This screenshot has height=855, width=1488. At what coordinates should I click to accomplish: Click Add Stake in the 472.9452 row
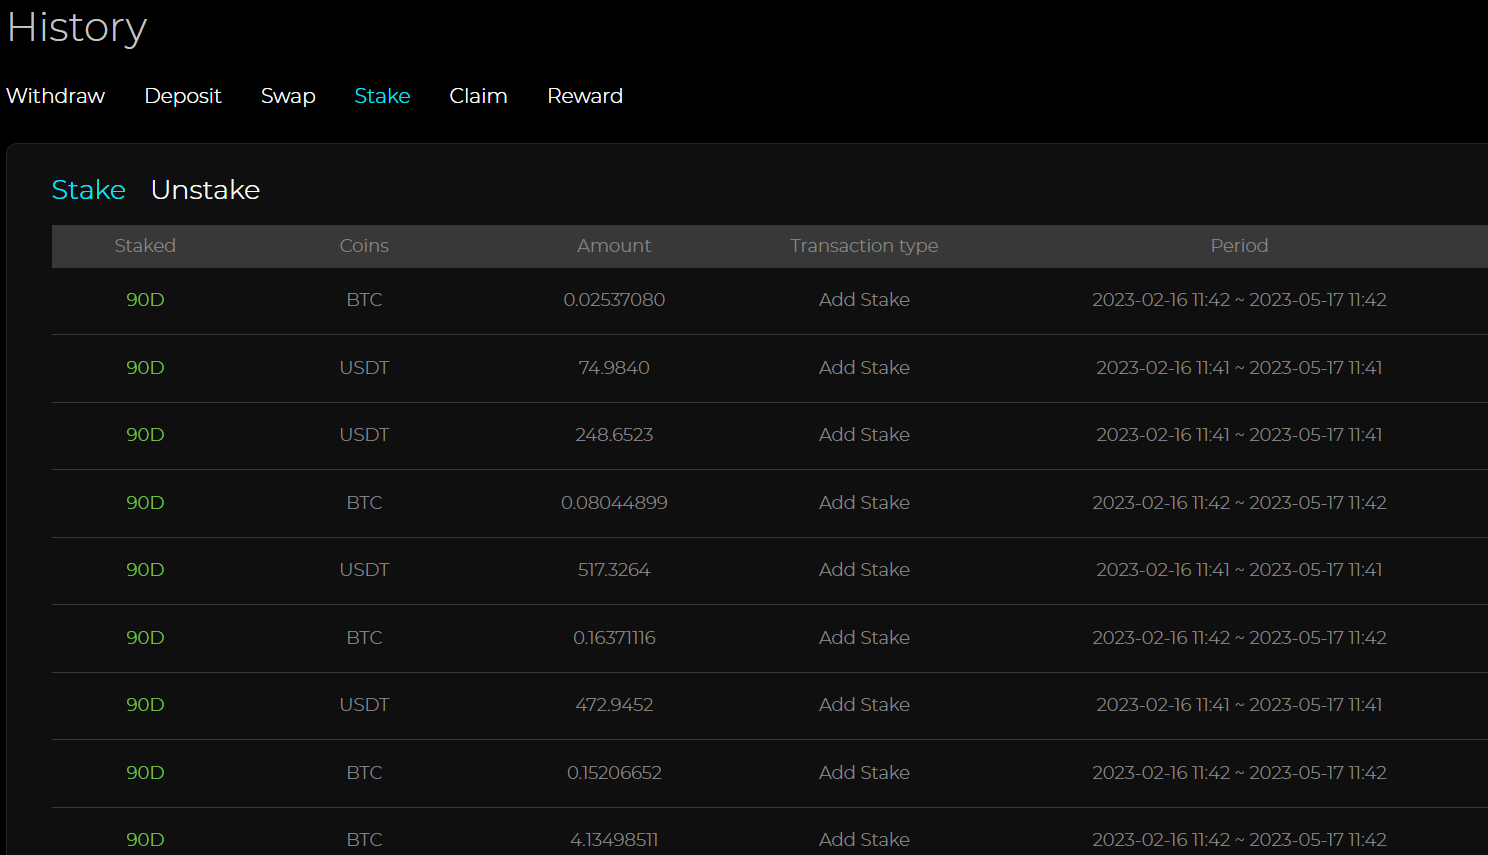[864, 705]
